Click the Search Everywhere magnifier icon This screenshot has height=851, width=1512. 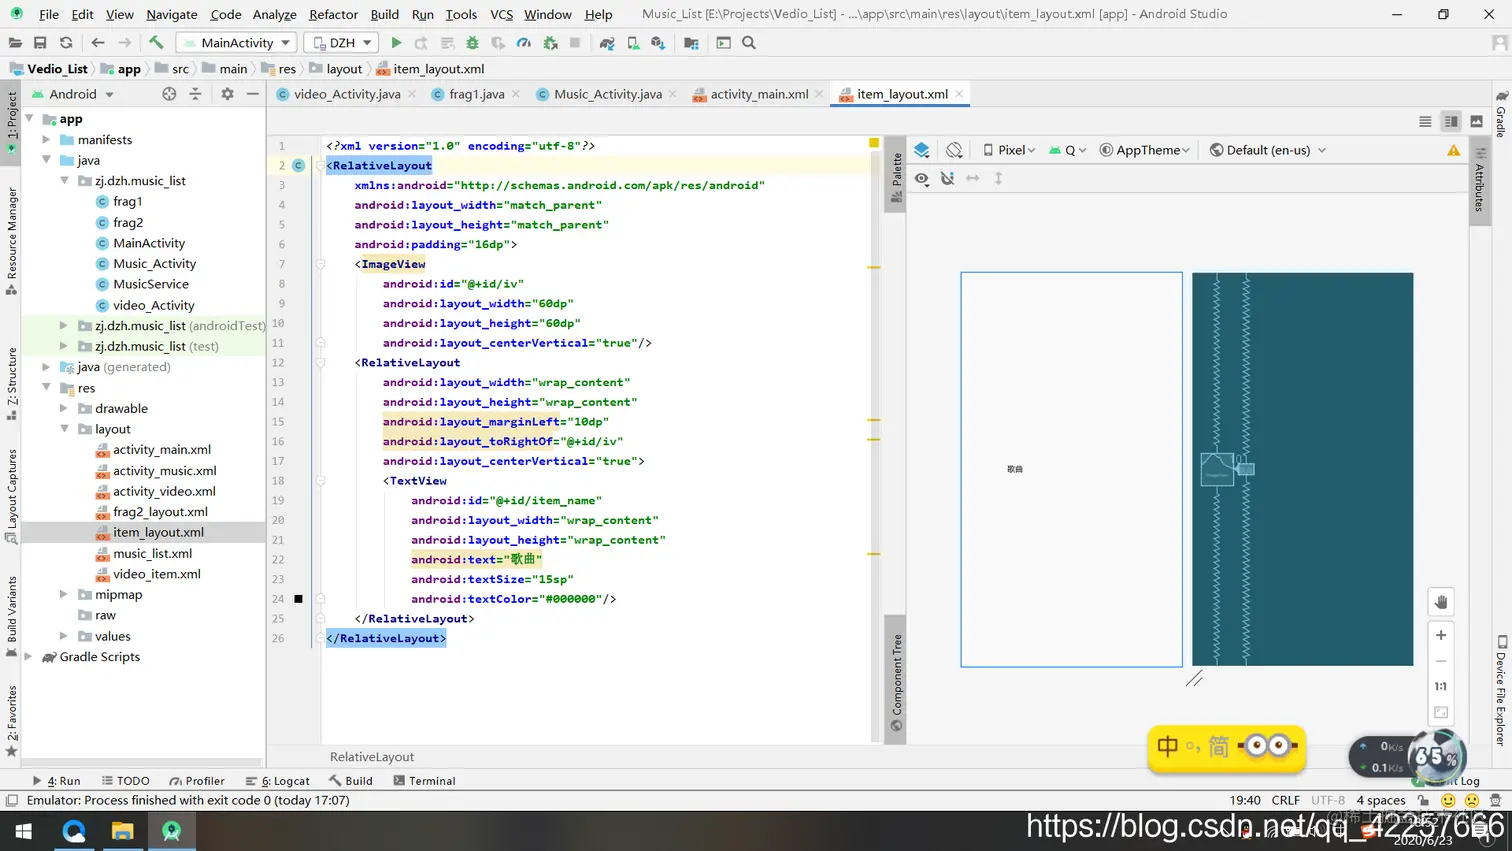[749, 43]
